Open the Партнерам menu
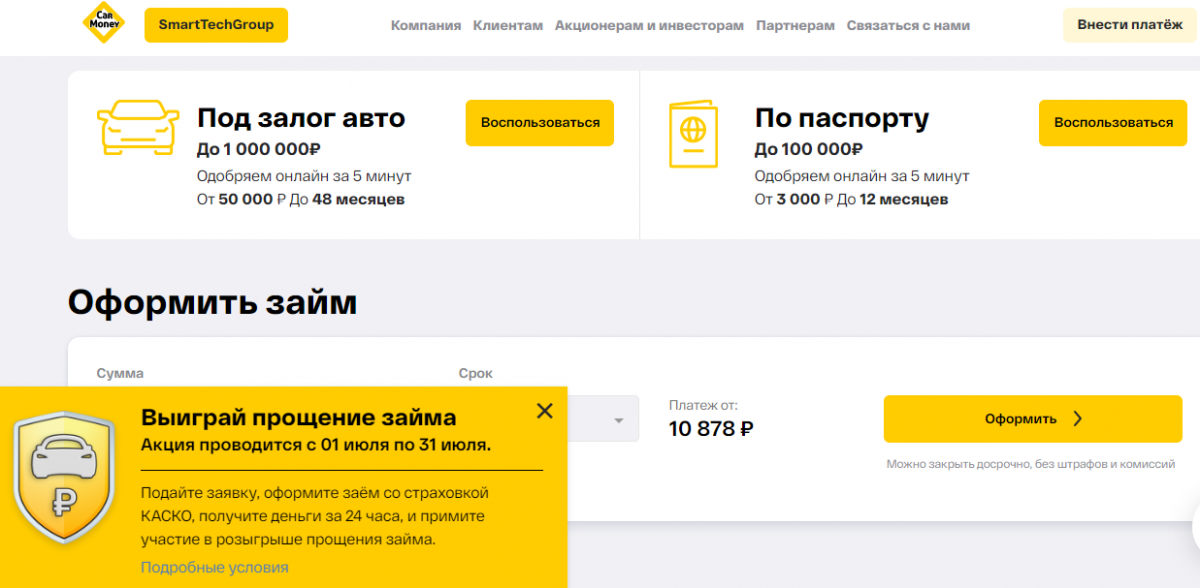 (x=795, y=26)
